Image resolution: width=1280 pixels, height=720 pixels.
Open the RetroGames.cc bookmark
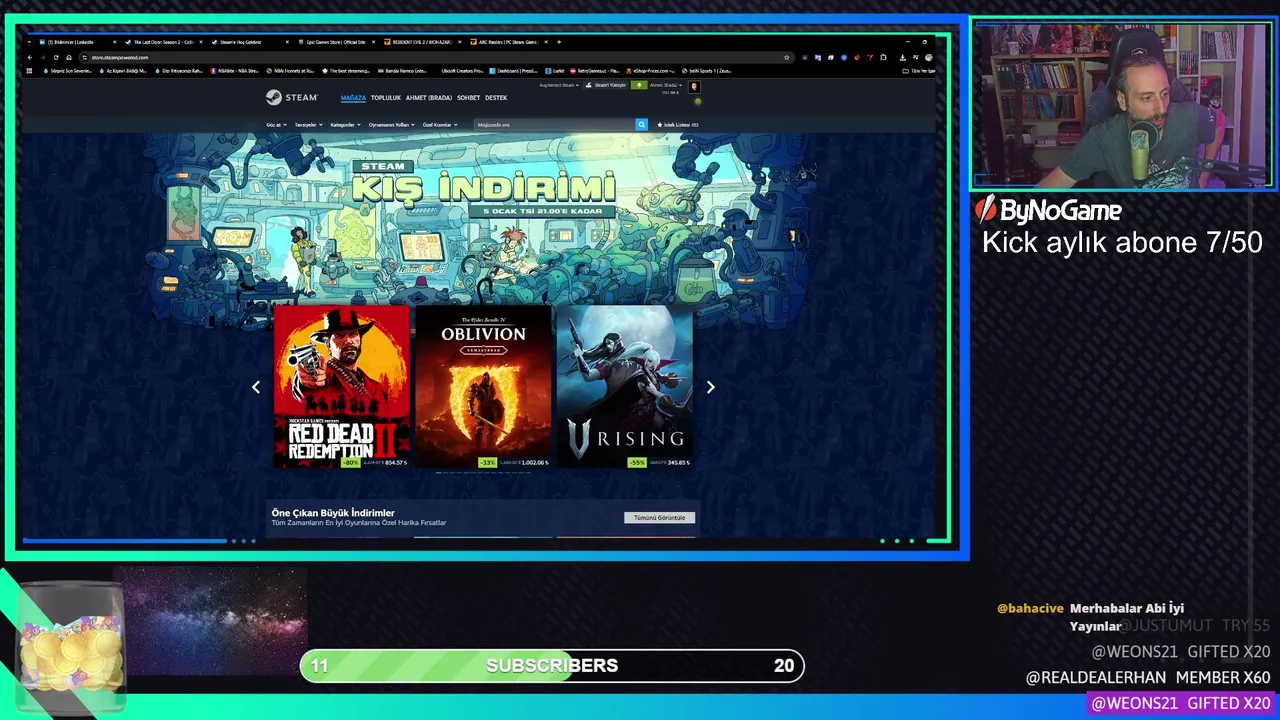tap(594, 71)
